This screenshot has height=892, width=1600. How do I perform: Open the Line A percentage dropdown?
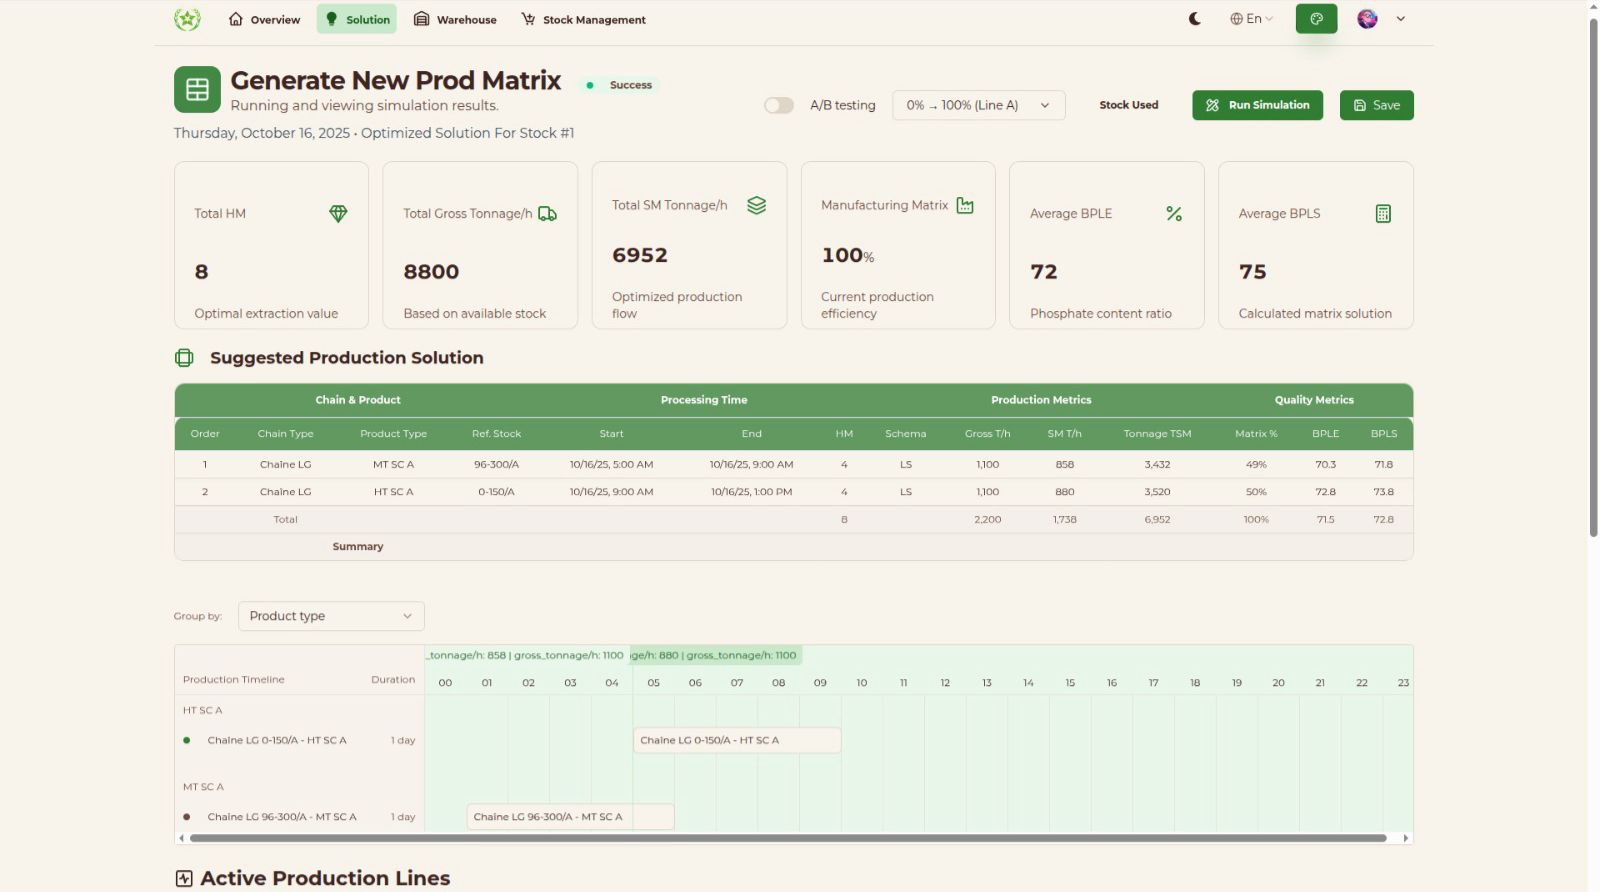(978, 105)
